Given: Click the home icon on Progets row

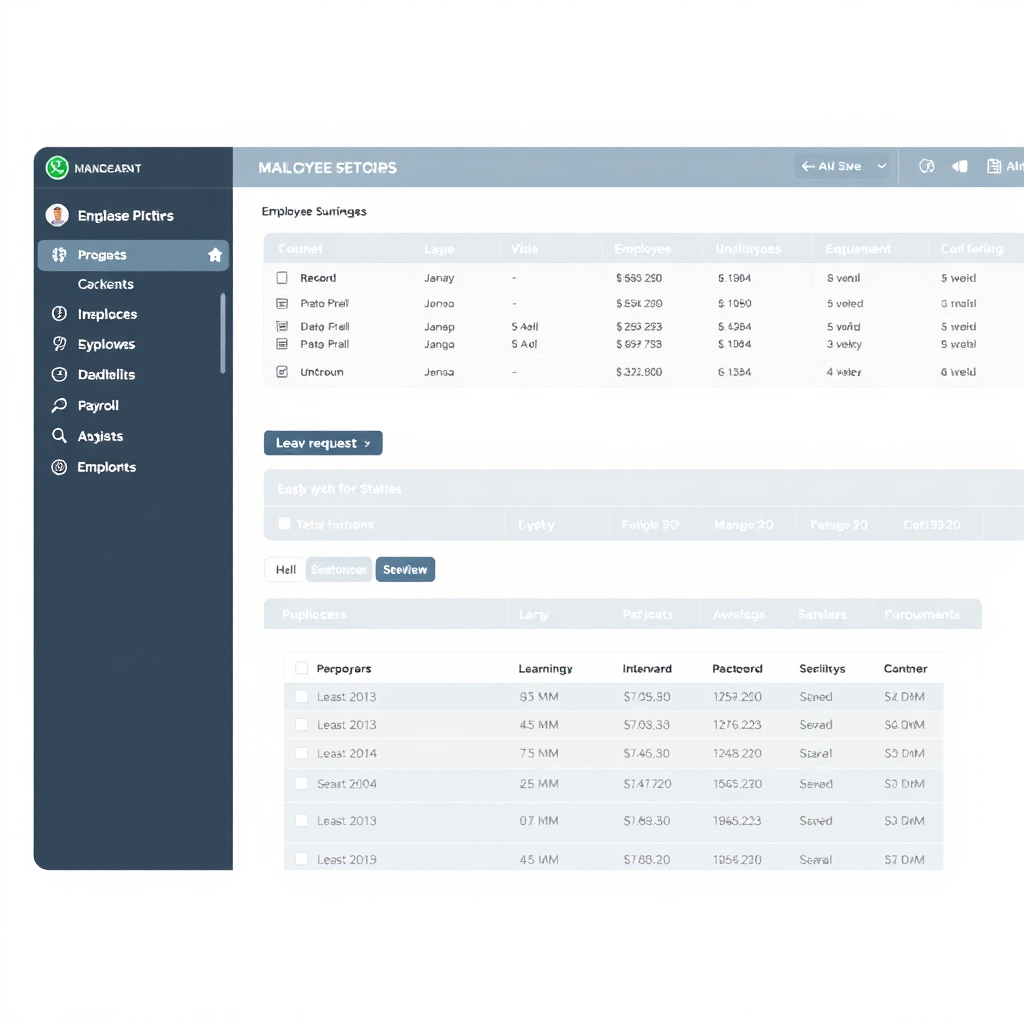Looking at the screenshot, I should [214, 255].
